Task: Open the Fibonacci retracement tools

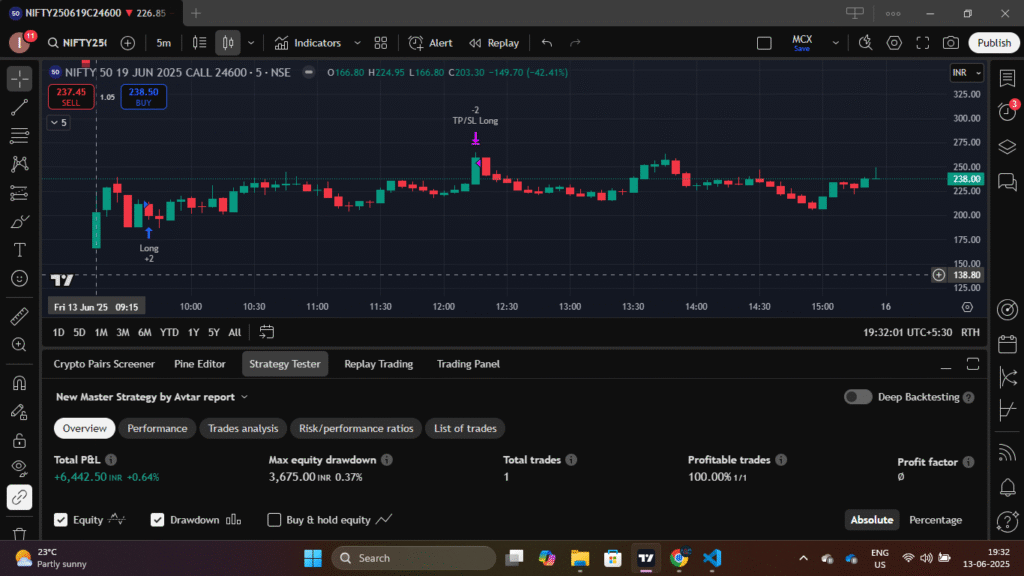Action: [20, 136]
